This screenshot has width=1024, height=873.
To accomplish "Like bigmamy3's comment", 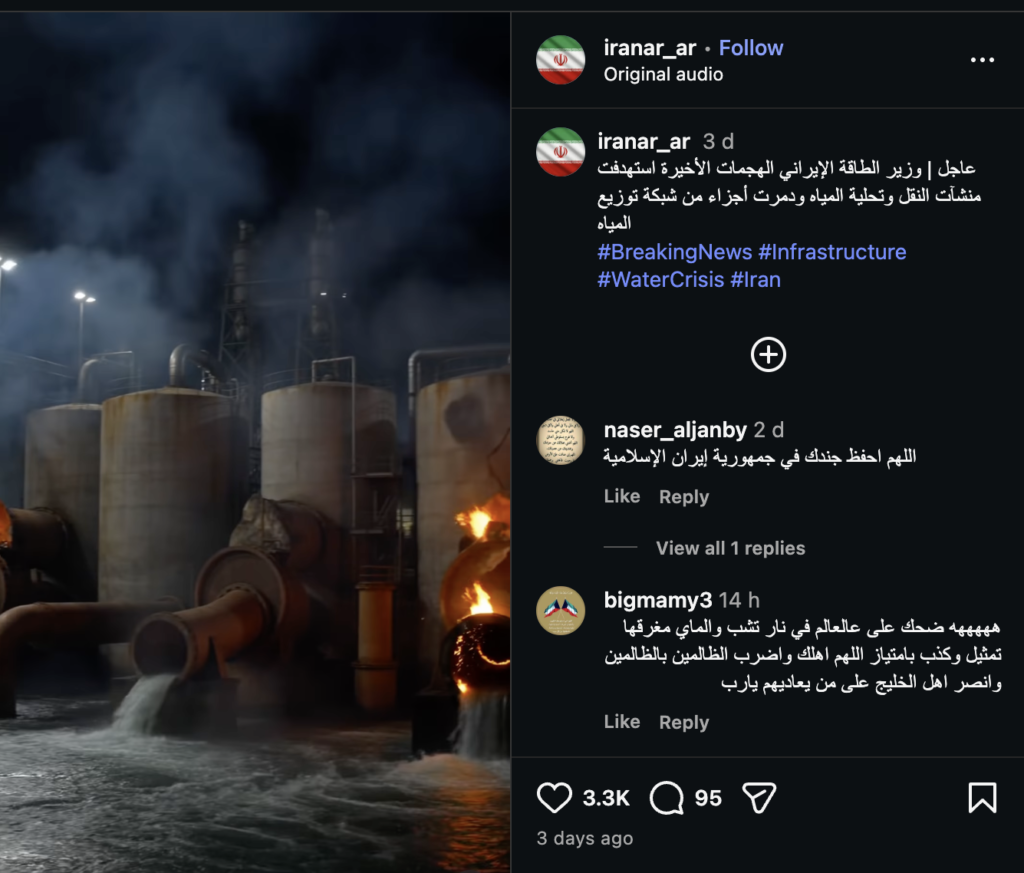I will point(622,722).
